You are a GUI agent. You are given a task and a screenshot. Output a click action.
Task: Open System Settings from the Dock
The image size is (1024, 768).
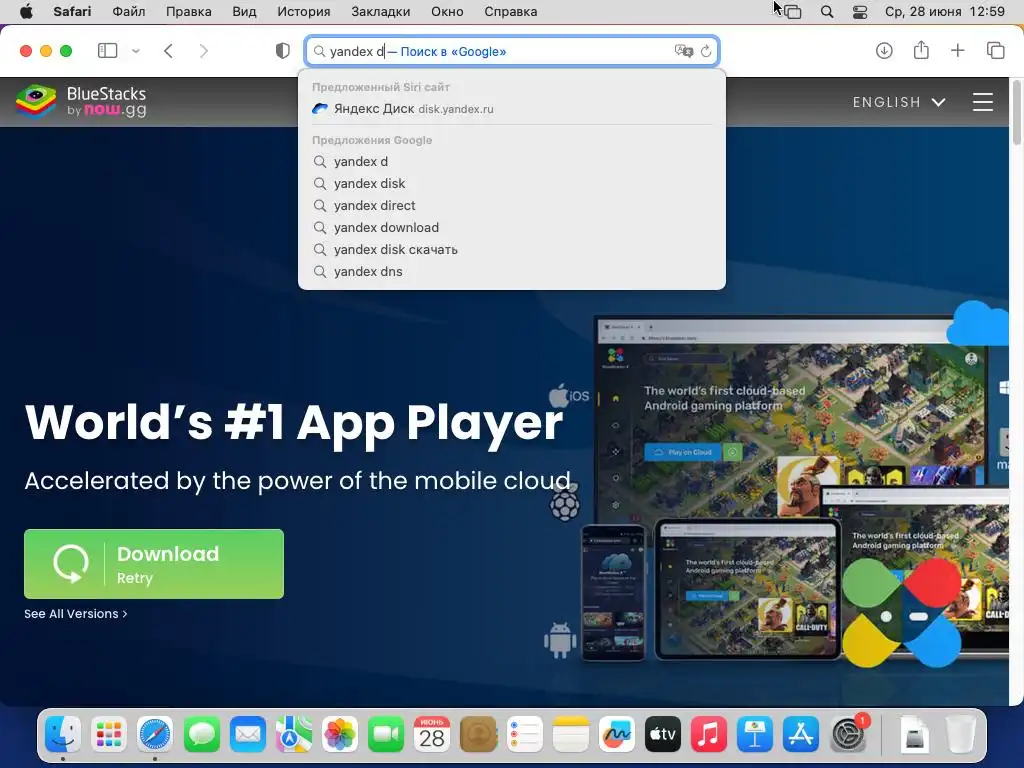pos(848,735)
